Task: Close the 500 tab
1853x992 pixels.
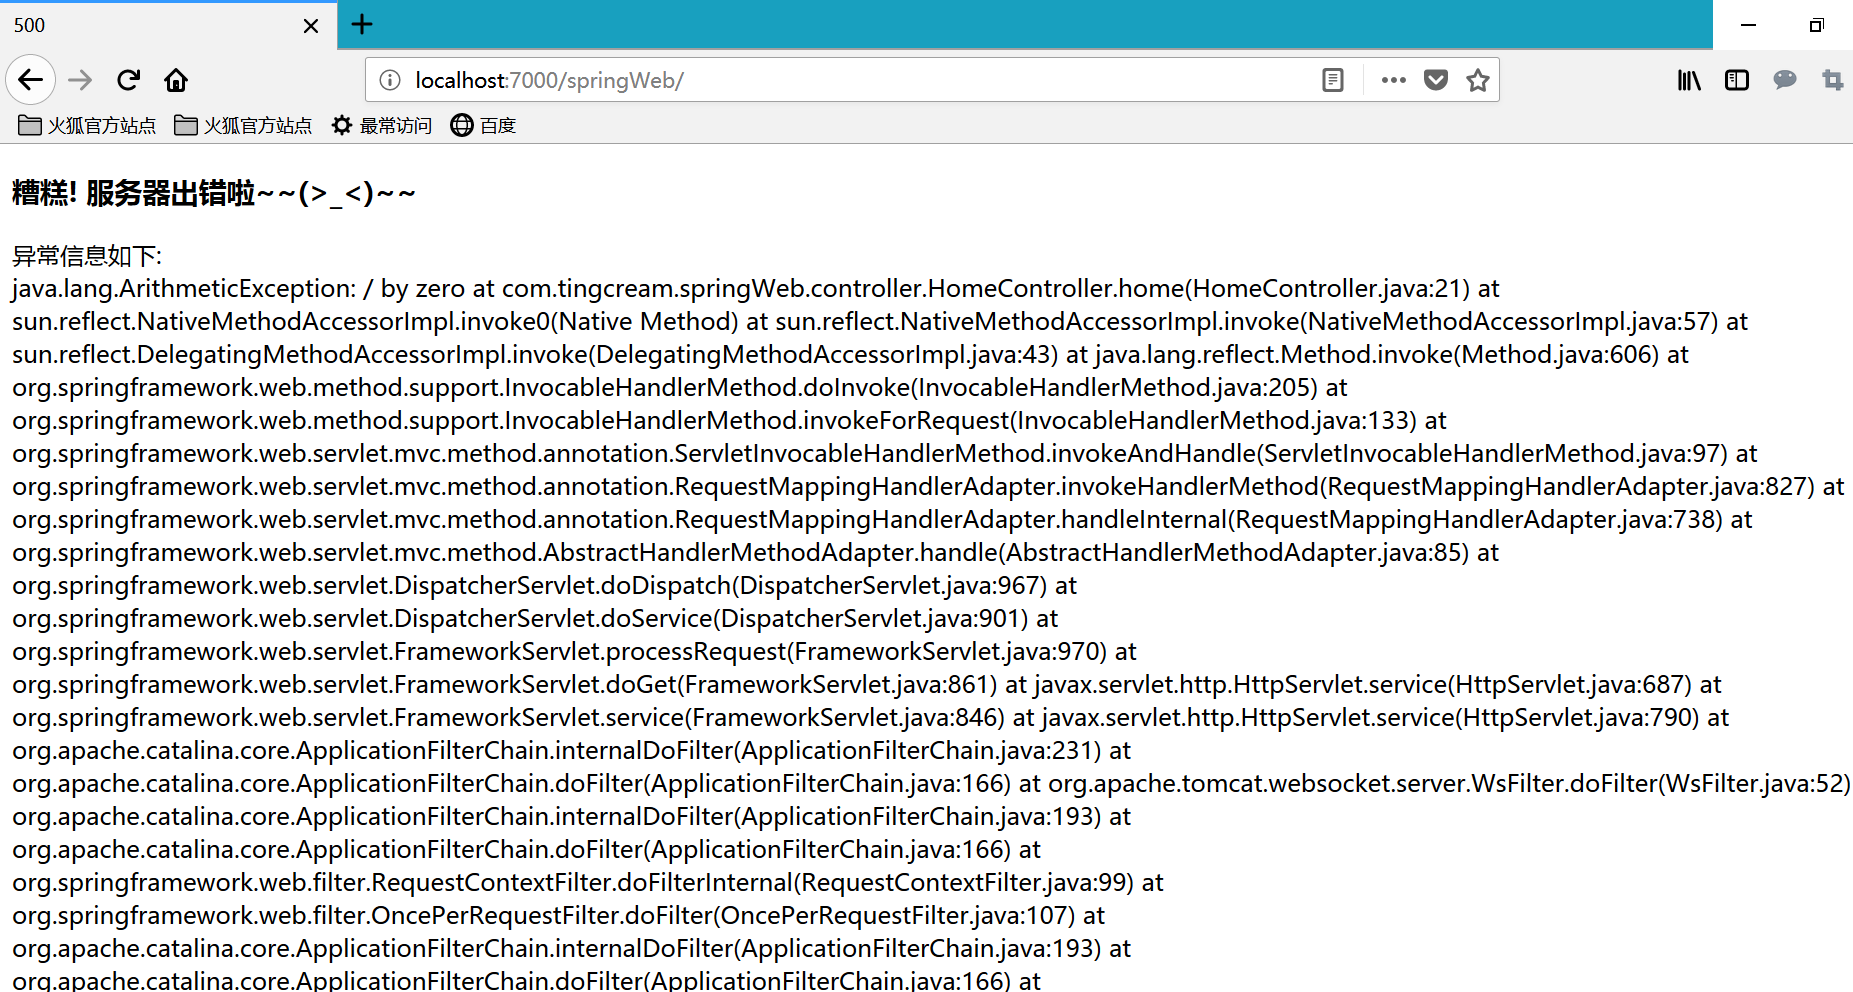Action: point(311,26)
